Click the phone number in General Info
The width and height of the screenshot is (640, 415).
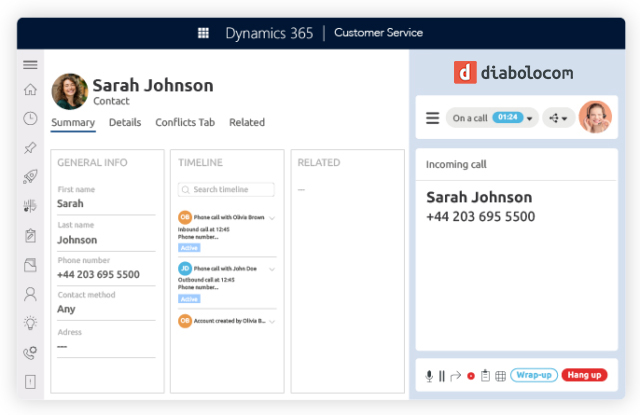click(98, 274)
